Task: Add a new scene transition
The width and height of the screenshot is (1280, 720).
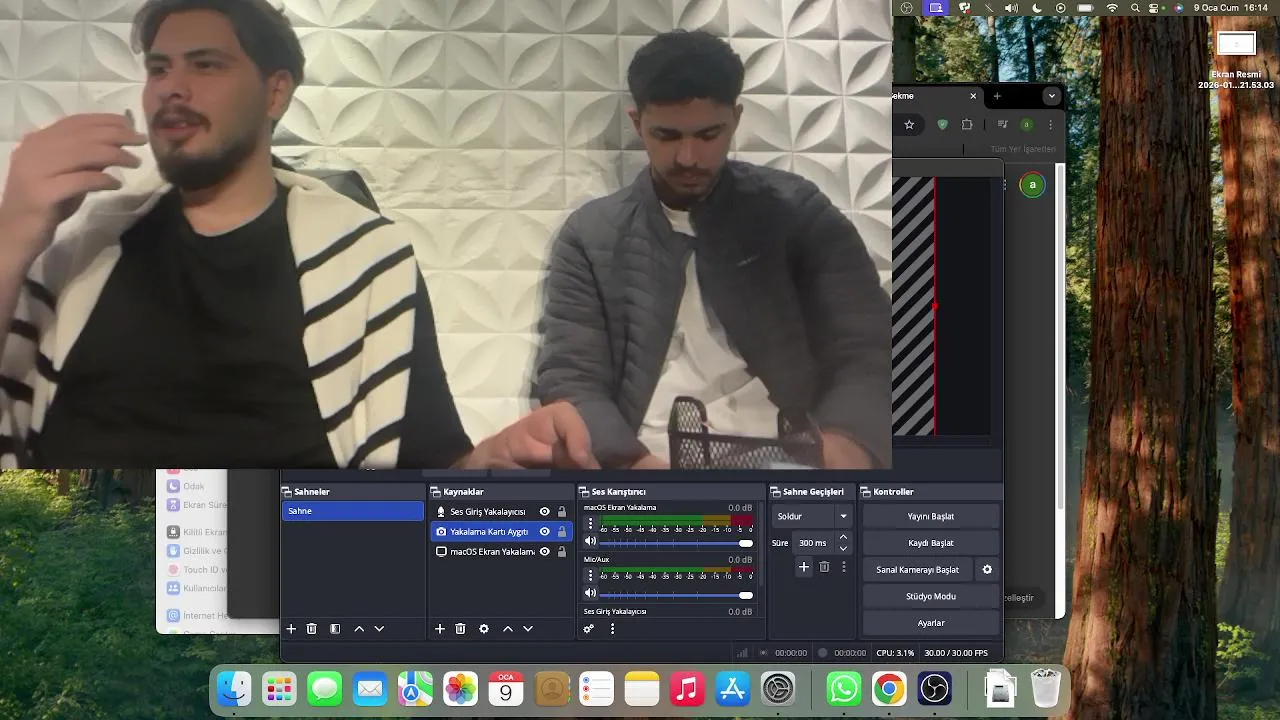Action: click(803, 567)
